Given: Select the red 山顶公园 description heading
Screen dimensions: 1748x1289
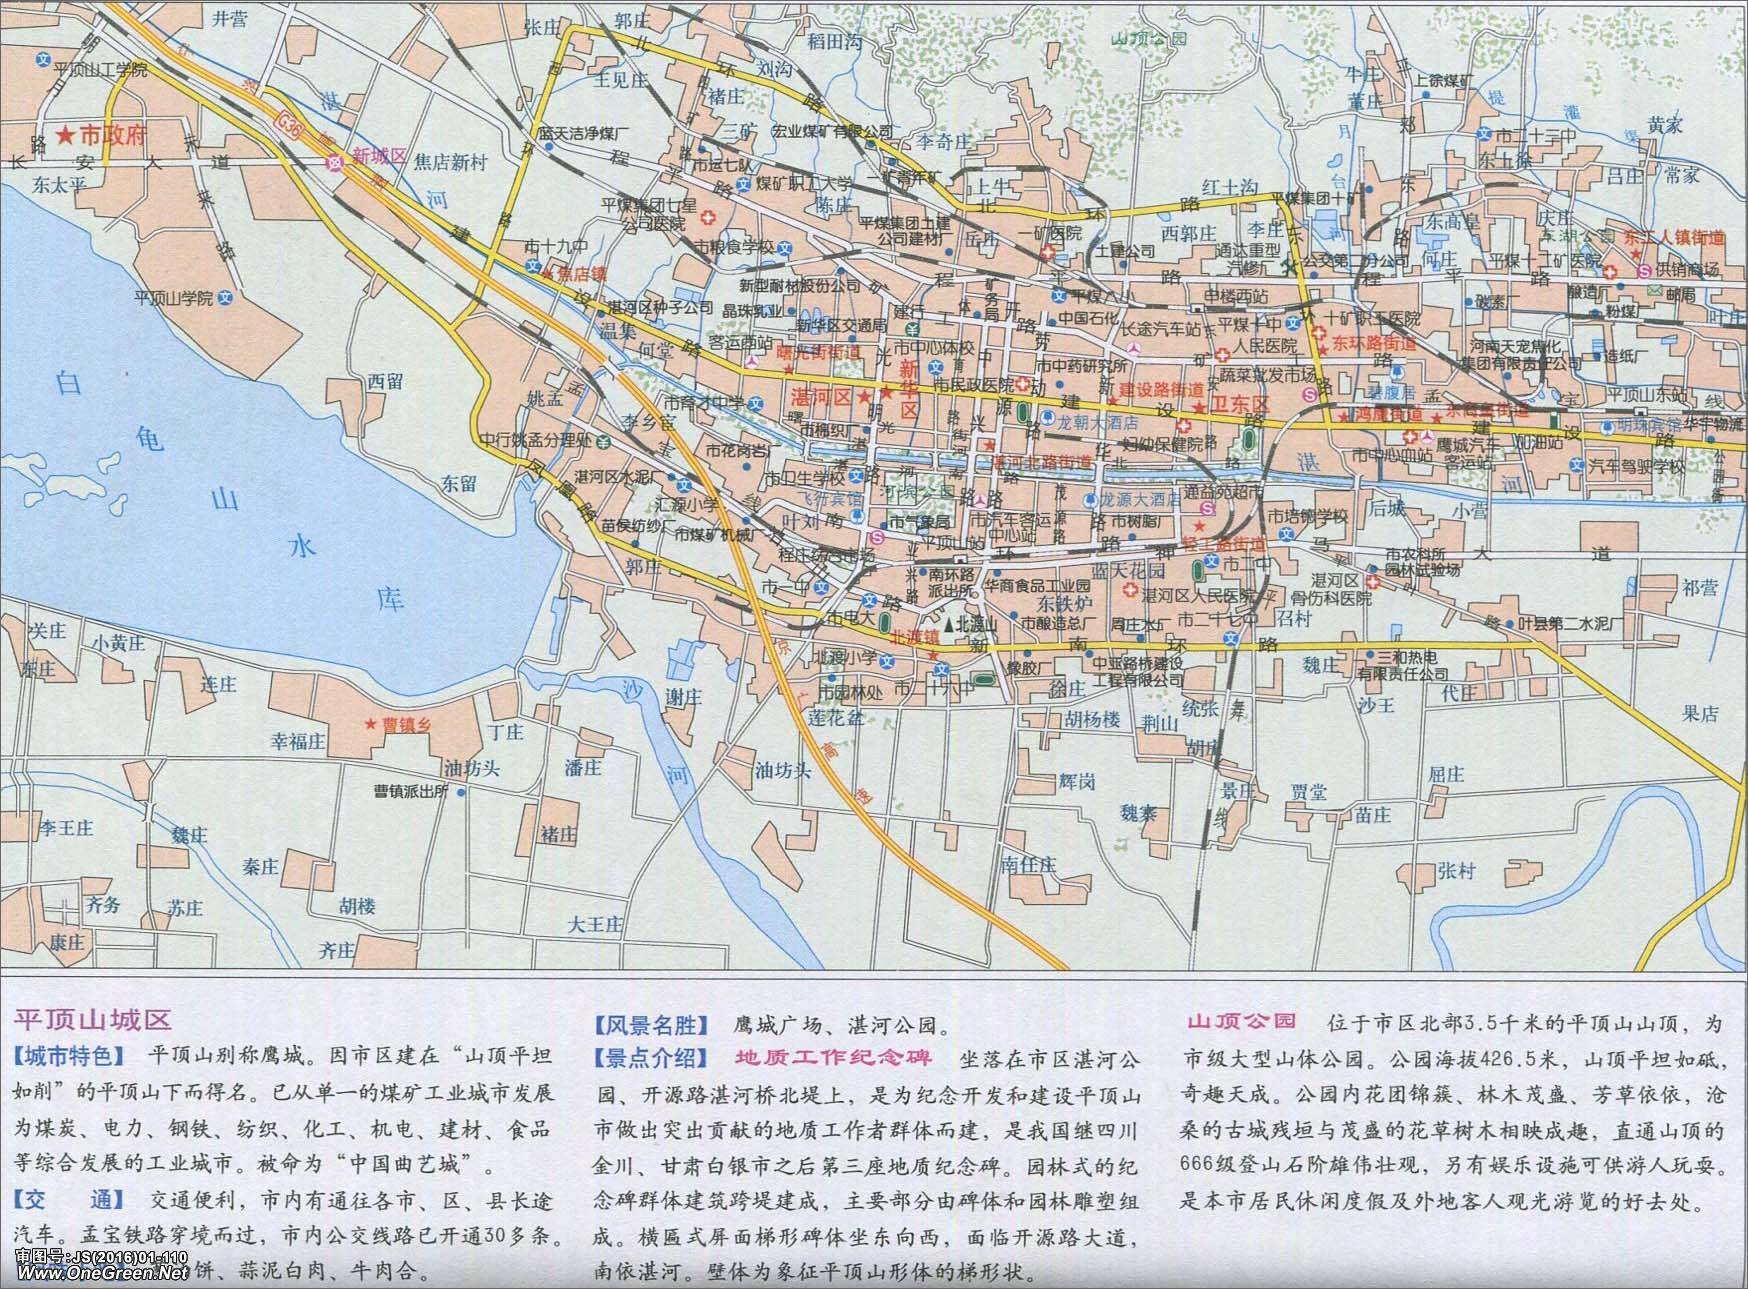Looking at the screenshot, I should click(1240, 1022).
